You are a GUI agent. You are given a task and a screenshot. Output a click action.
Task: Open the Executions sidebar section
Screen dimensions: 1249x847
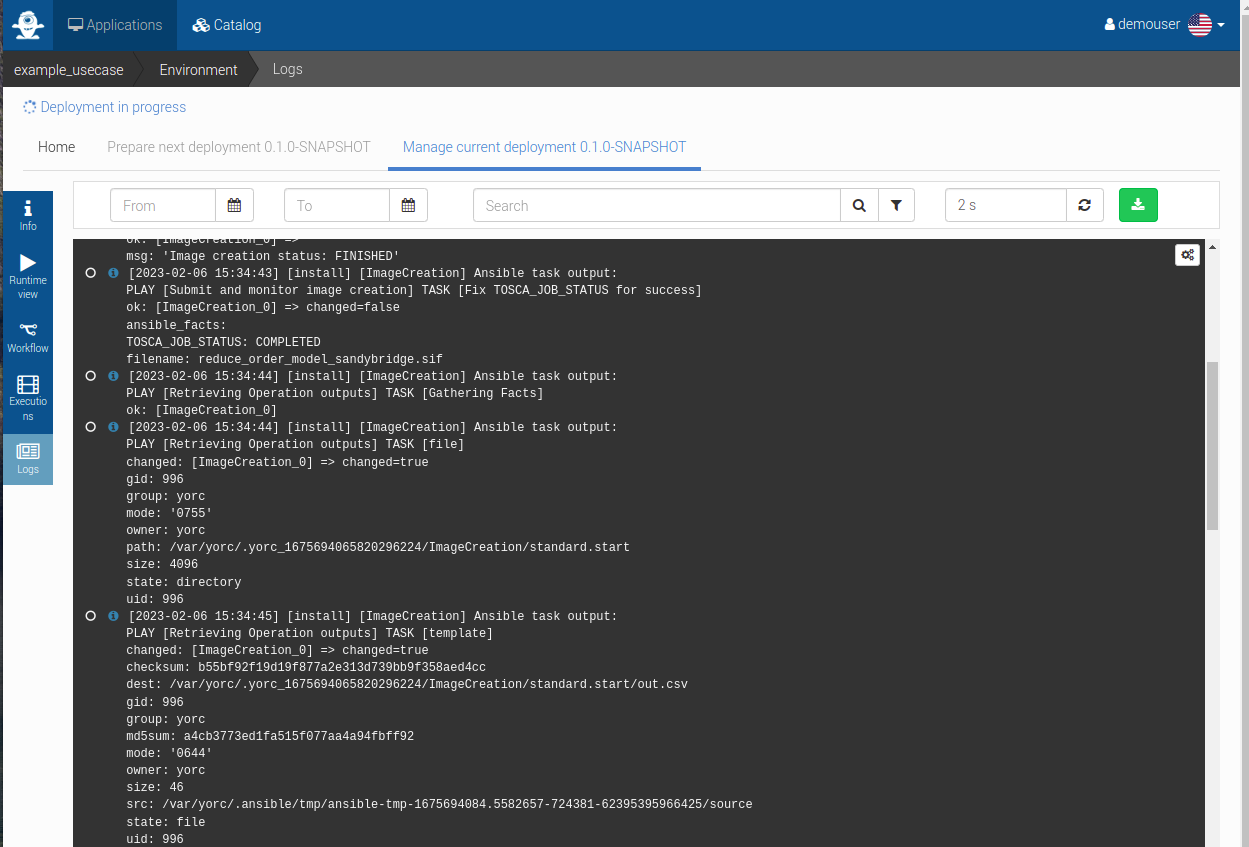pyautogui.click(x=28, y=398)
